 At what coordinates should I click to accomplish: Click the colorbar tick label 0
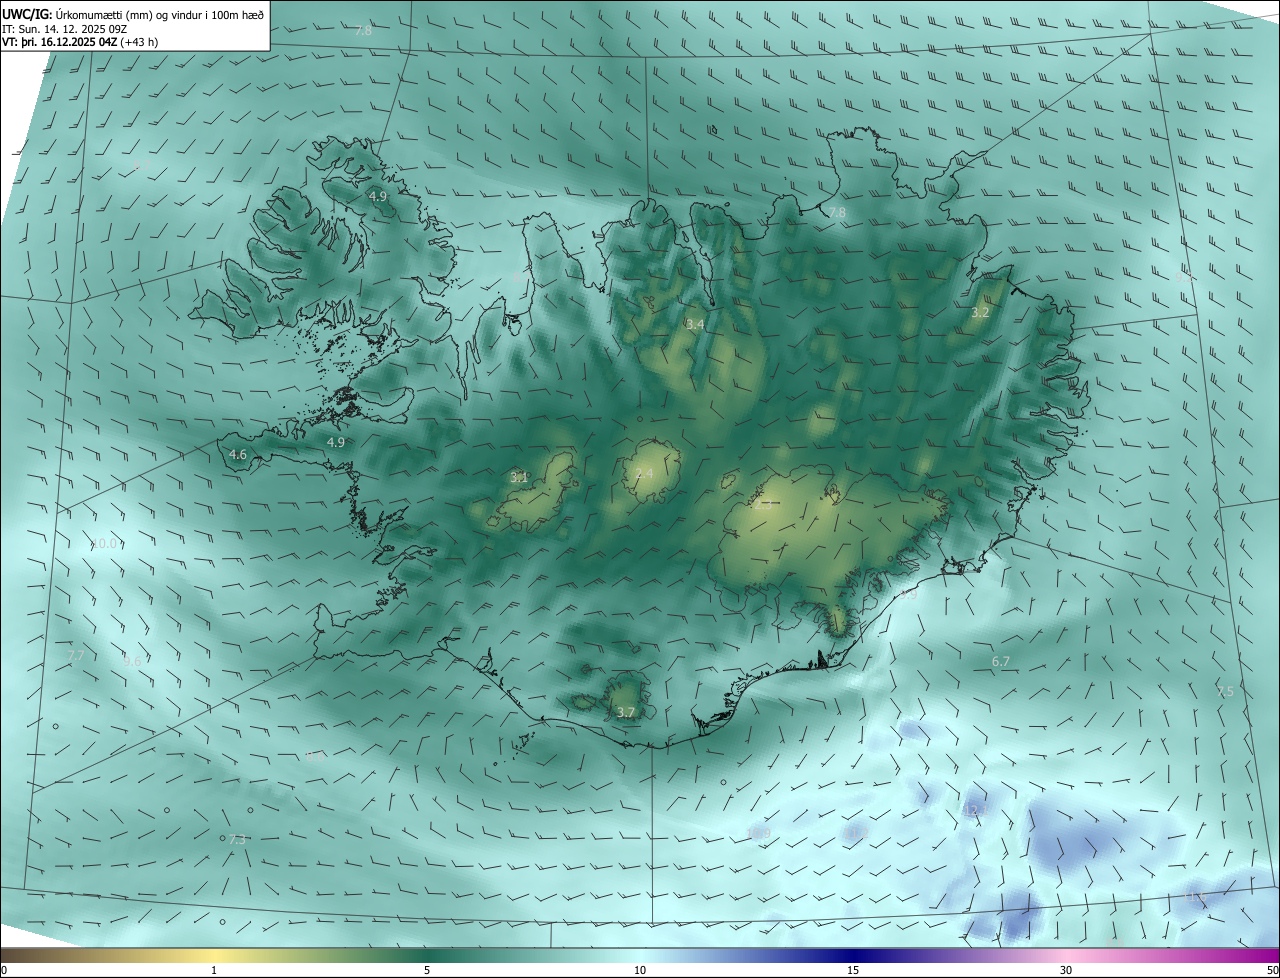[x=4, y=970]
